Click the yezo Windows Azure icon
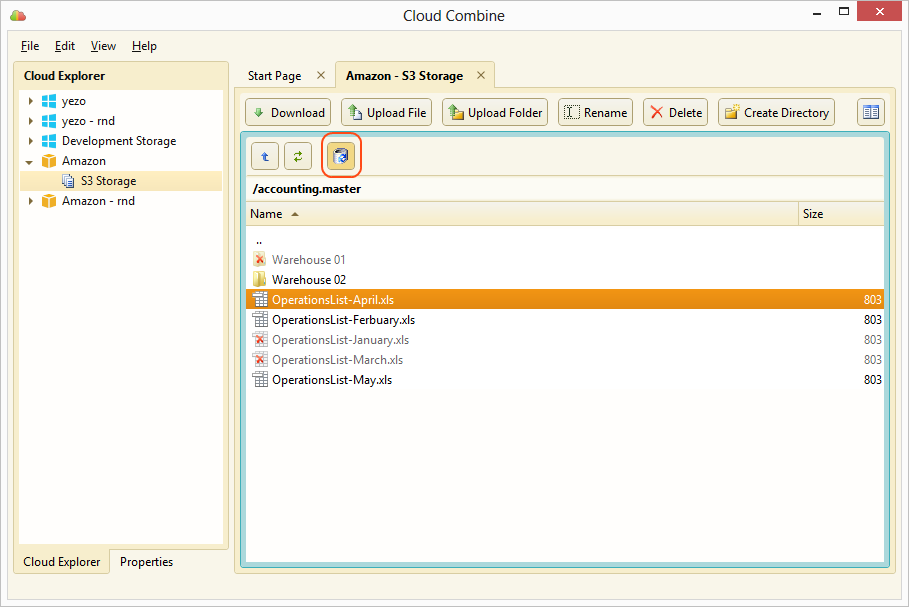Image resolution: width=909 pixels, height=607 pixels. click(x=49, y=101)
